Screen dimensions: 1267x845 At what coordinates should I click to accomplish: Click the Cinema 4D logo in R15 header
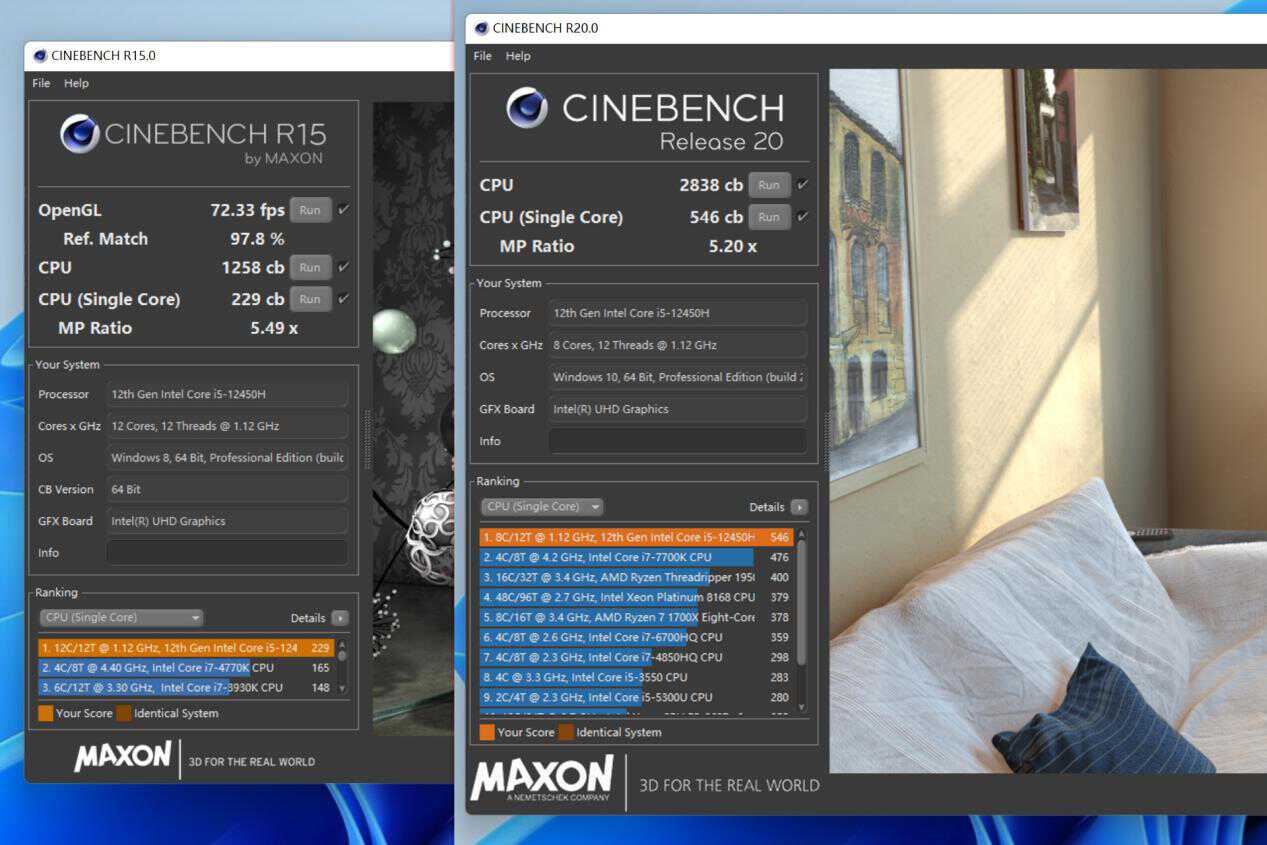click(x=80, y=133)
